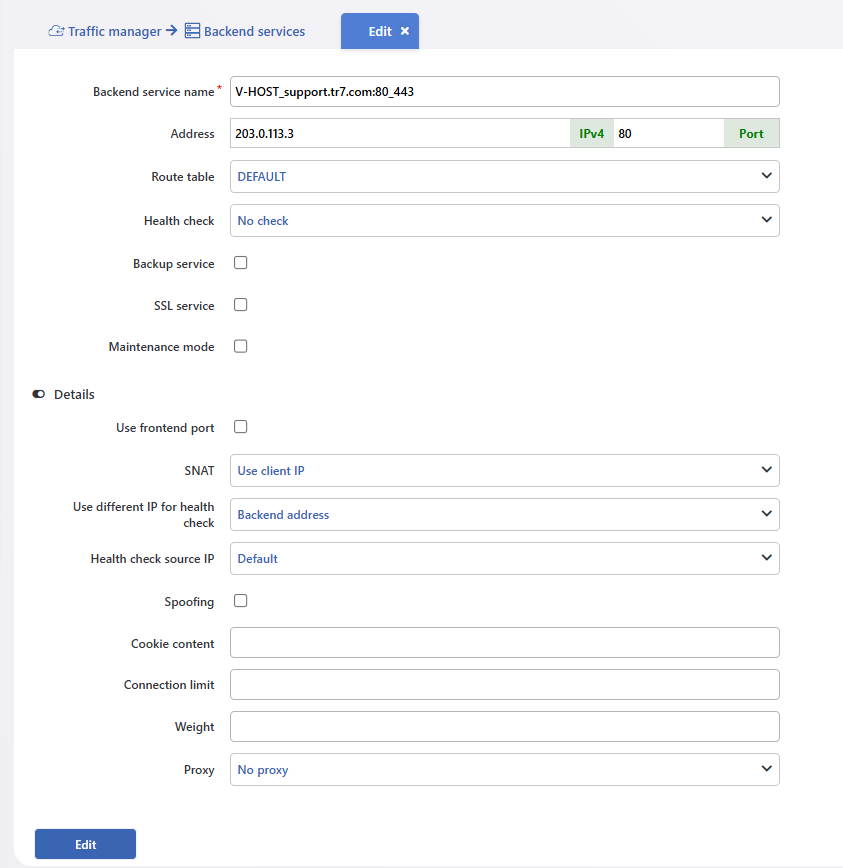Expand the Health check dropdown
Viewport: 843px width, 868px height.
pyautogui.click(x=505, y=220)
